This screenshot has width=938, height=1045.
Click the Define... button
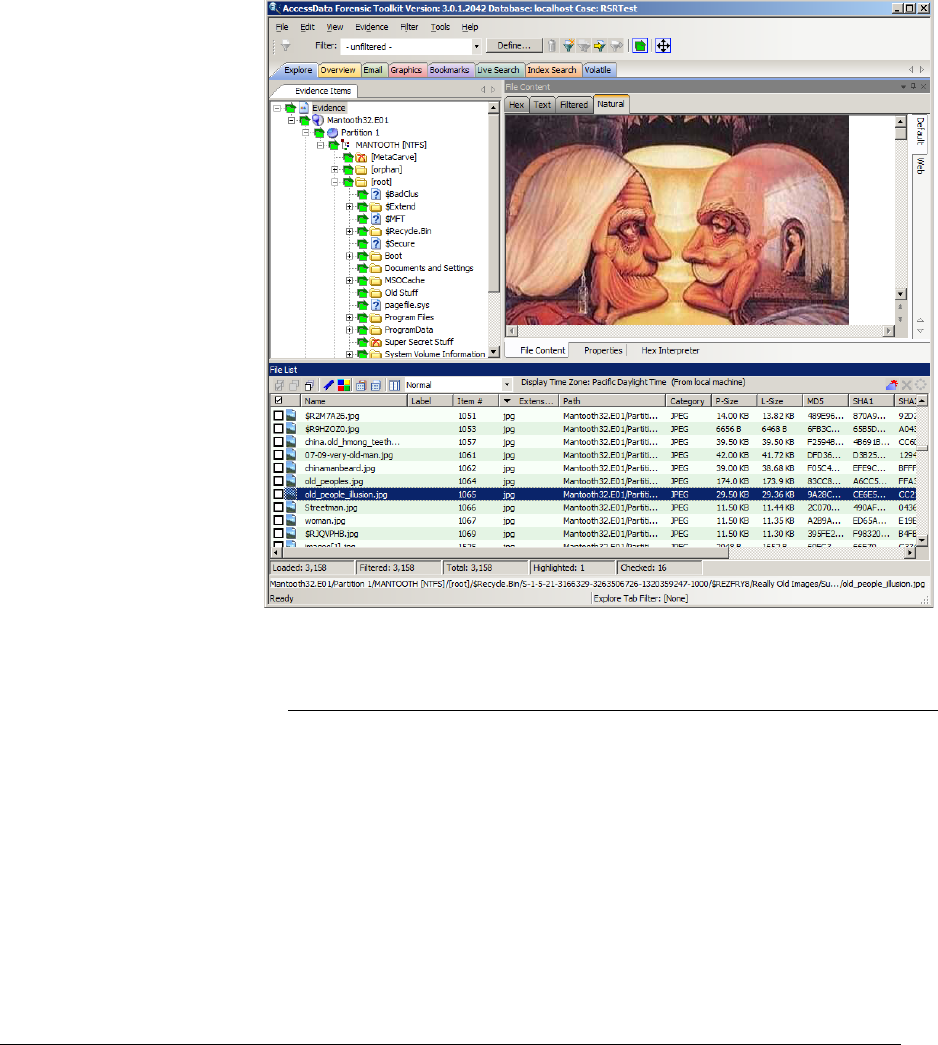[514, 46]
